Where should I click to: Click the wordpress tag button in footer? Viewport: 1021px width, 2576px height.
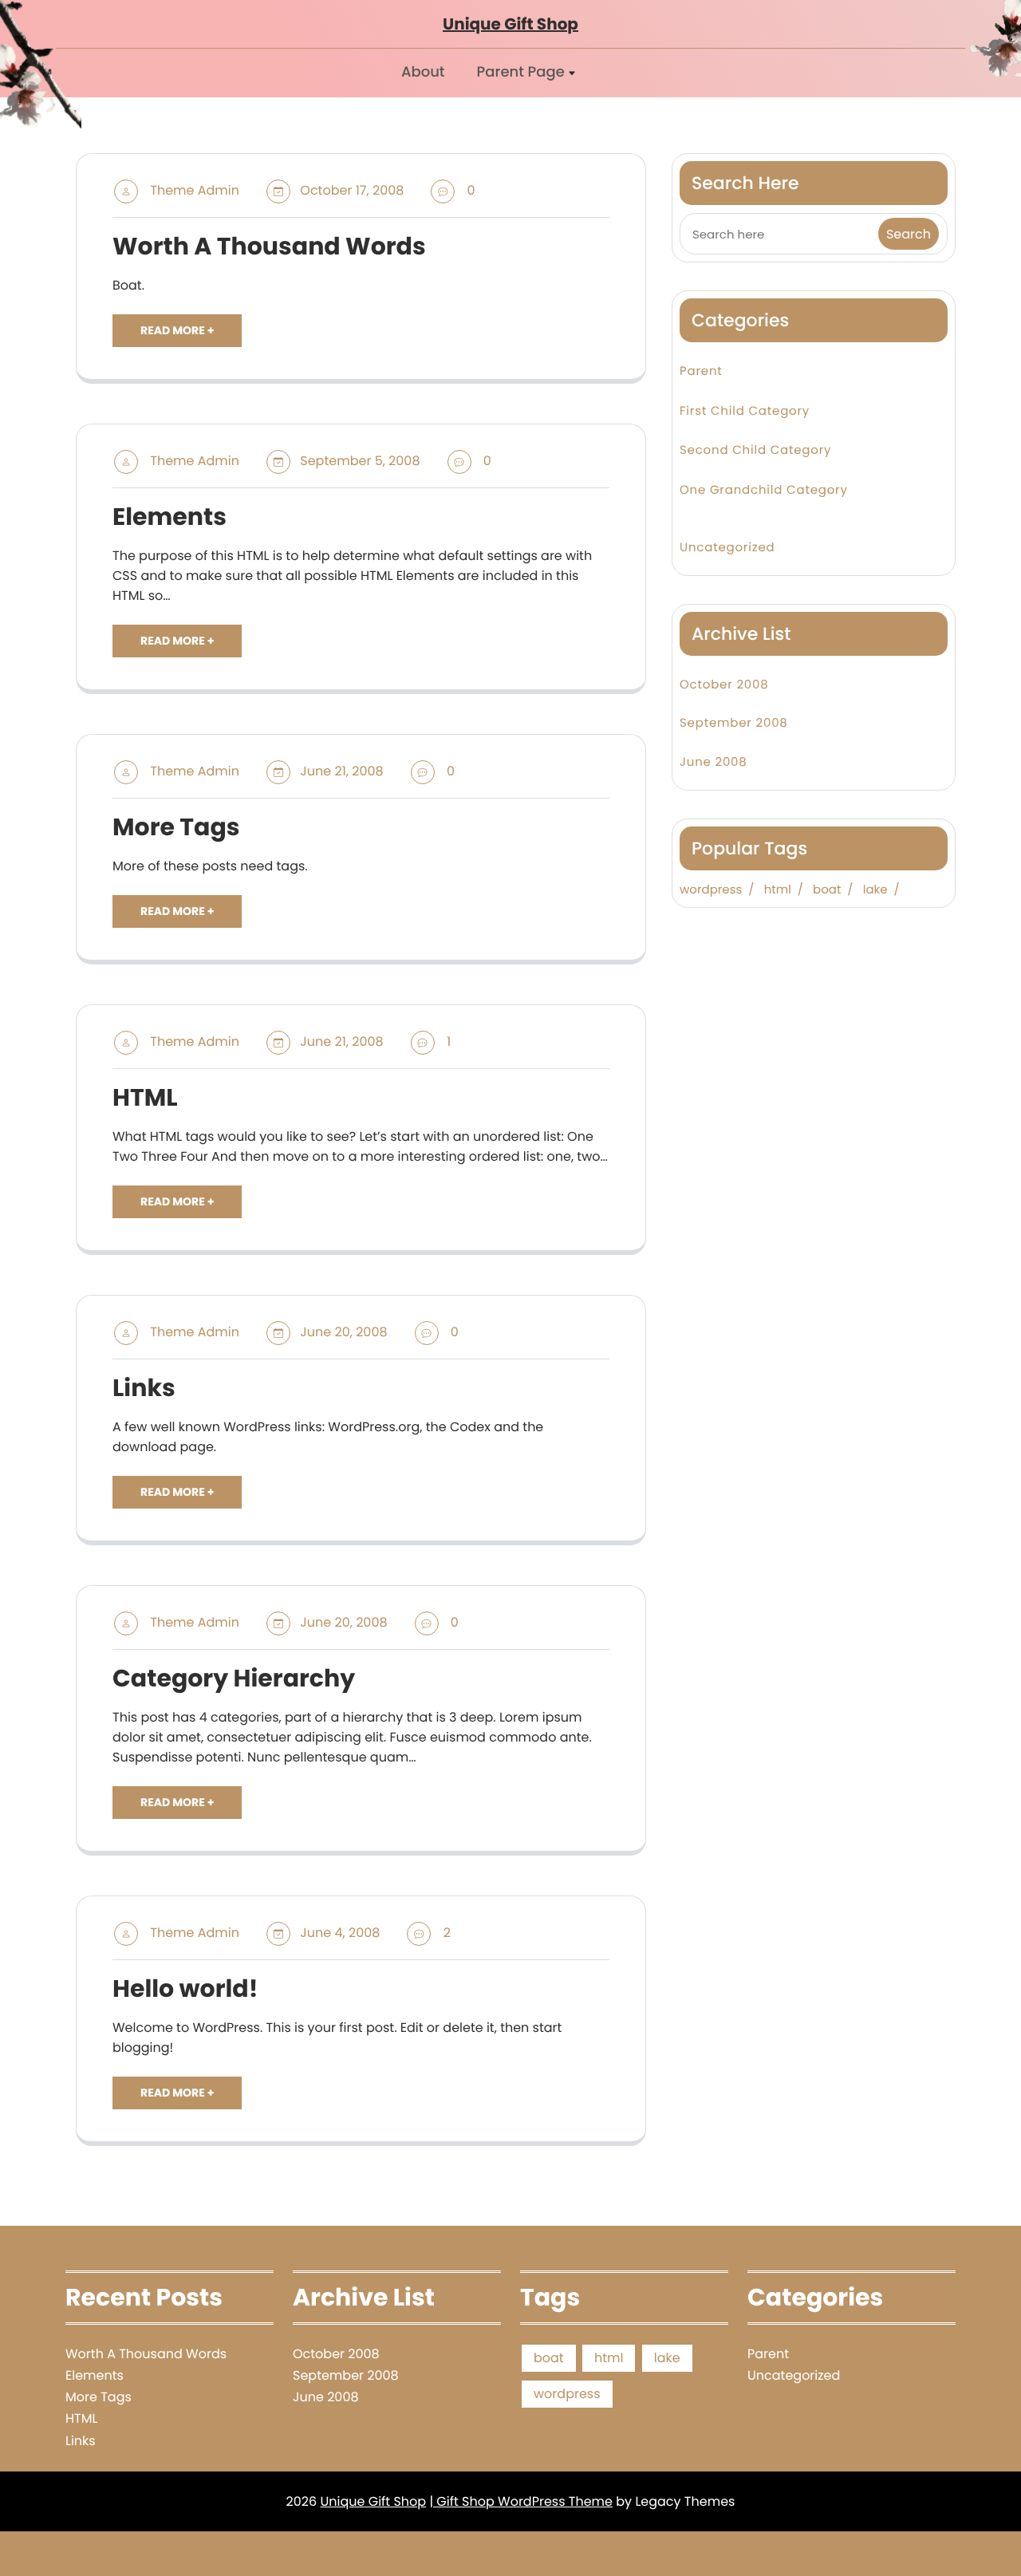(566, 2394)
